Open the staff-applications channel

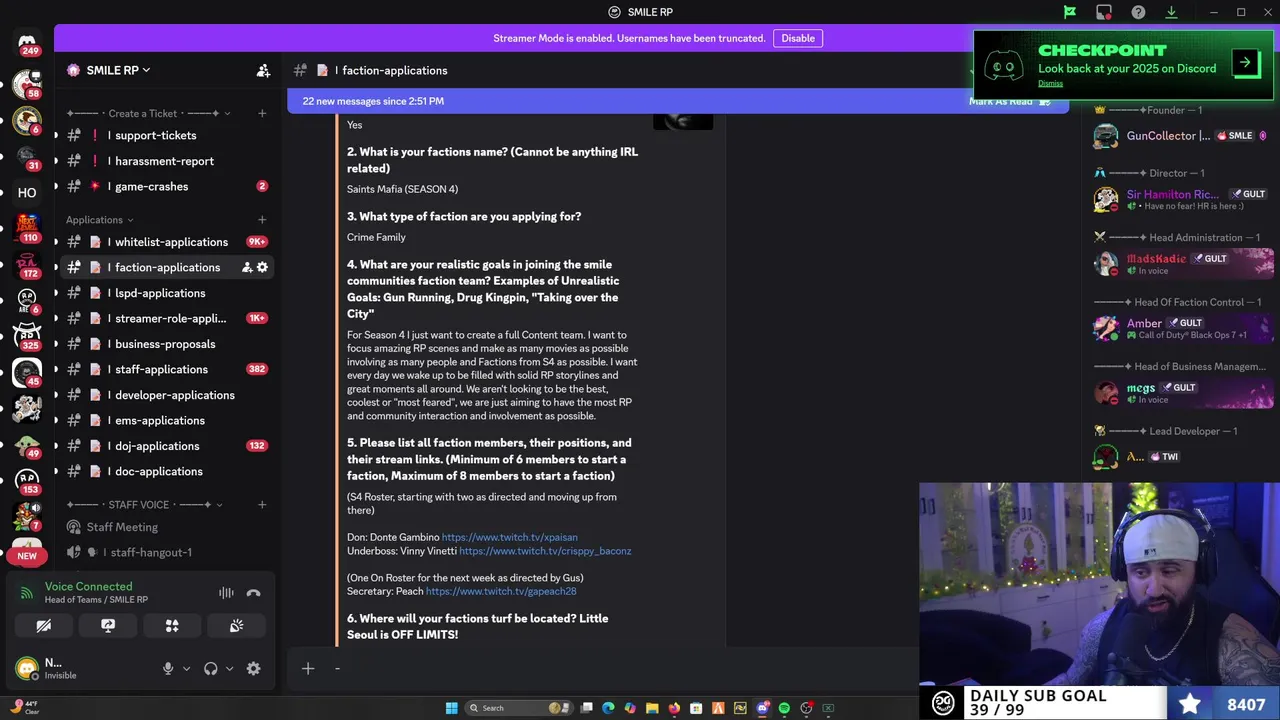pos(166,369)
